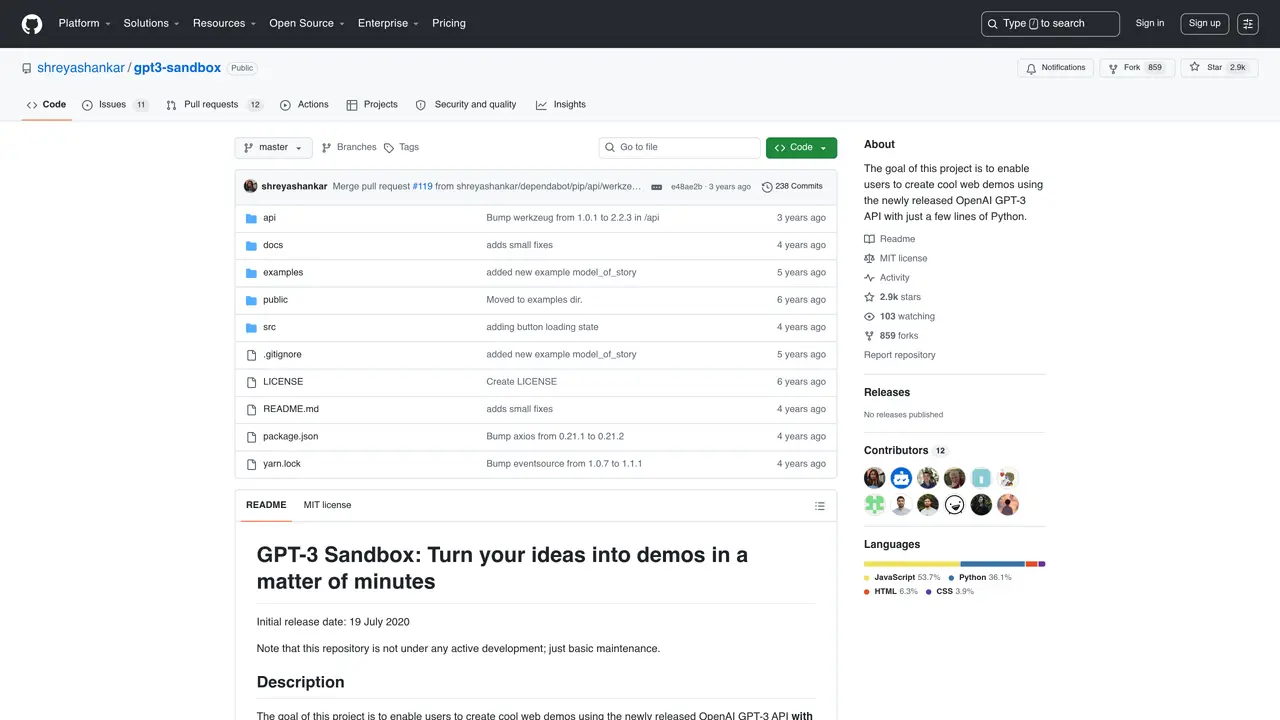The image size is (1280, 720).
Task: View 103 watching list
Action: (x=899, y=316)
